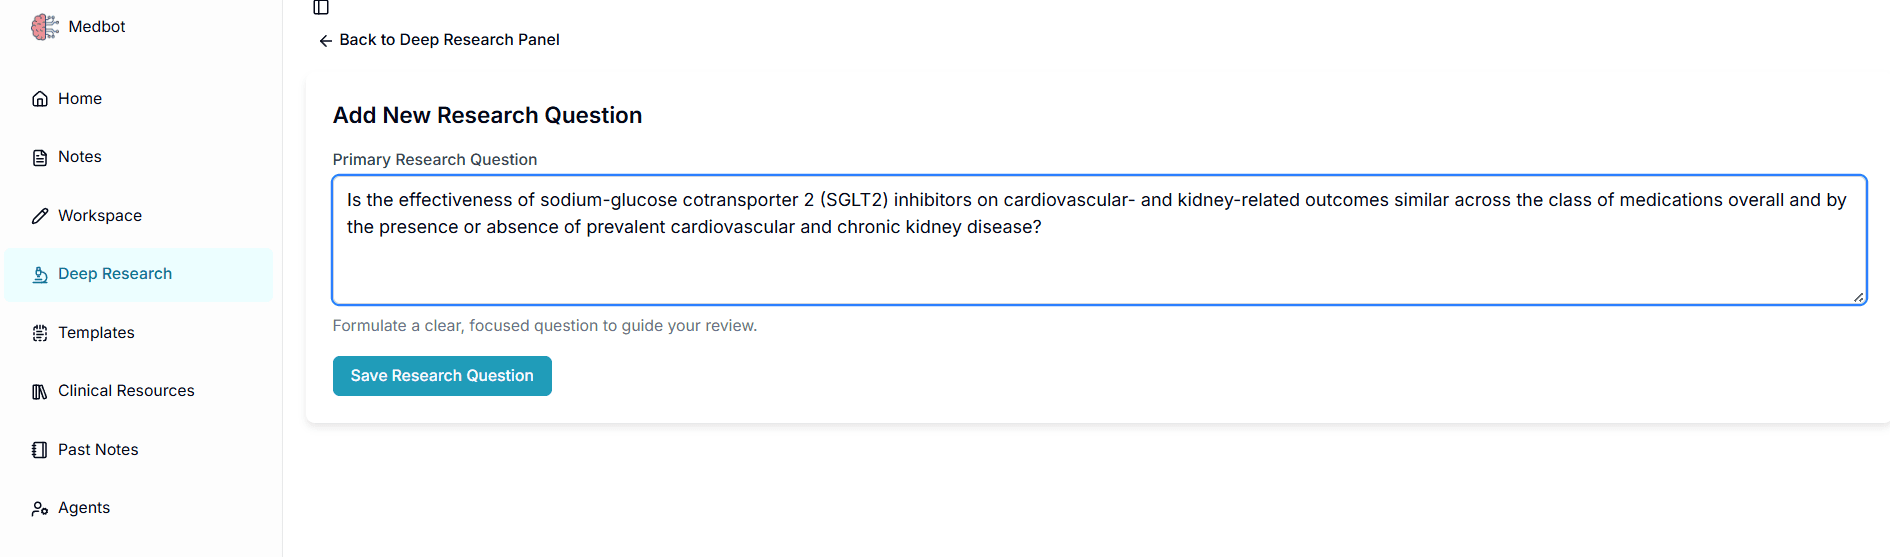Open the Templates menu item
The height and width of the screenshot is (557, 1890).
(x=96, y=333)
